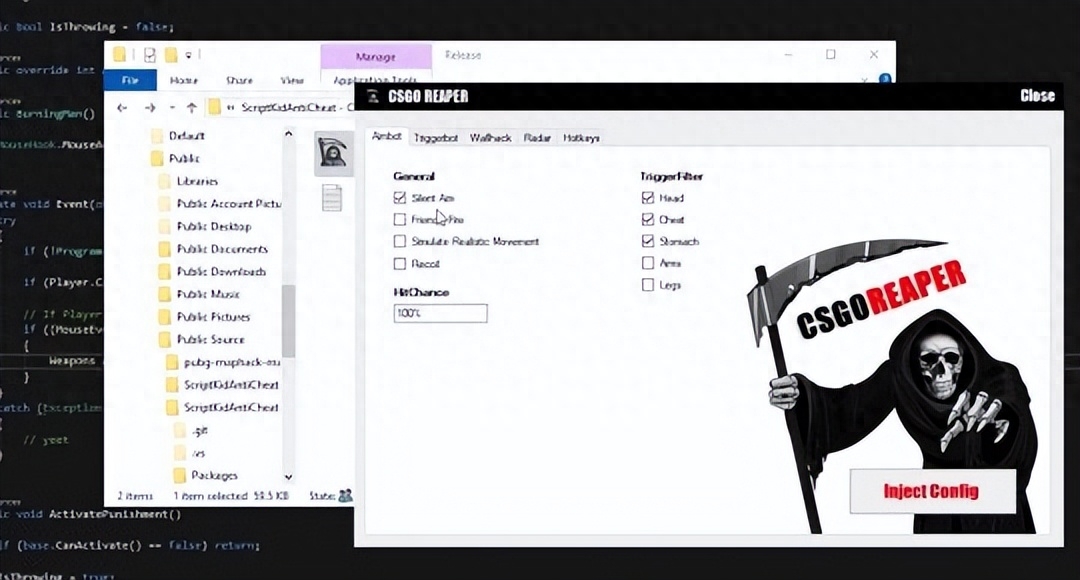The width and height of the screenshot is (1080, 580).
Task: Click the scroll-down arrow of Explorer's folder tree
Action: point(289,477)
